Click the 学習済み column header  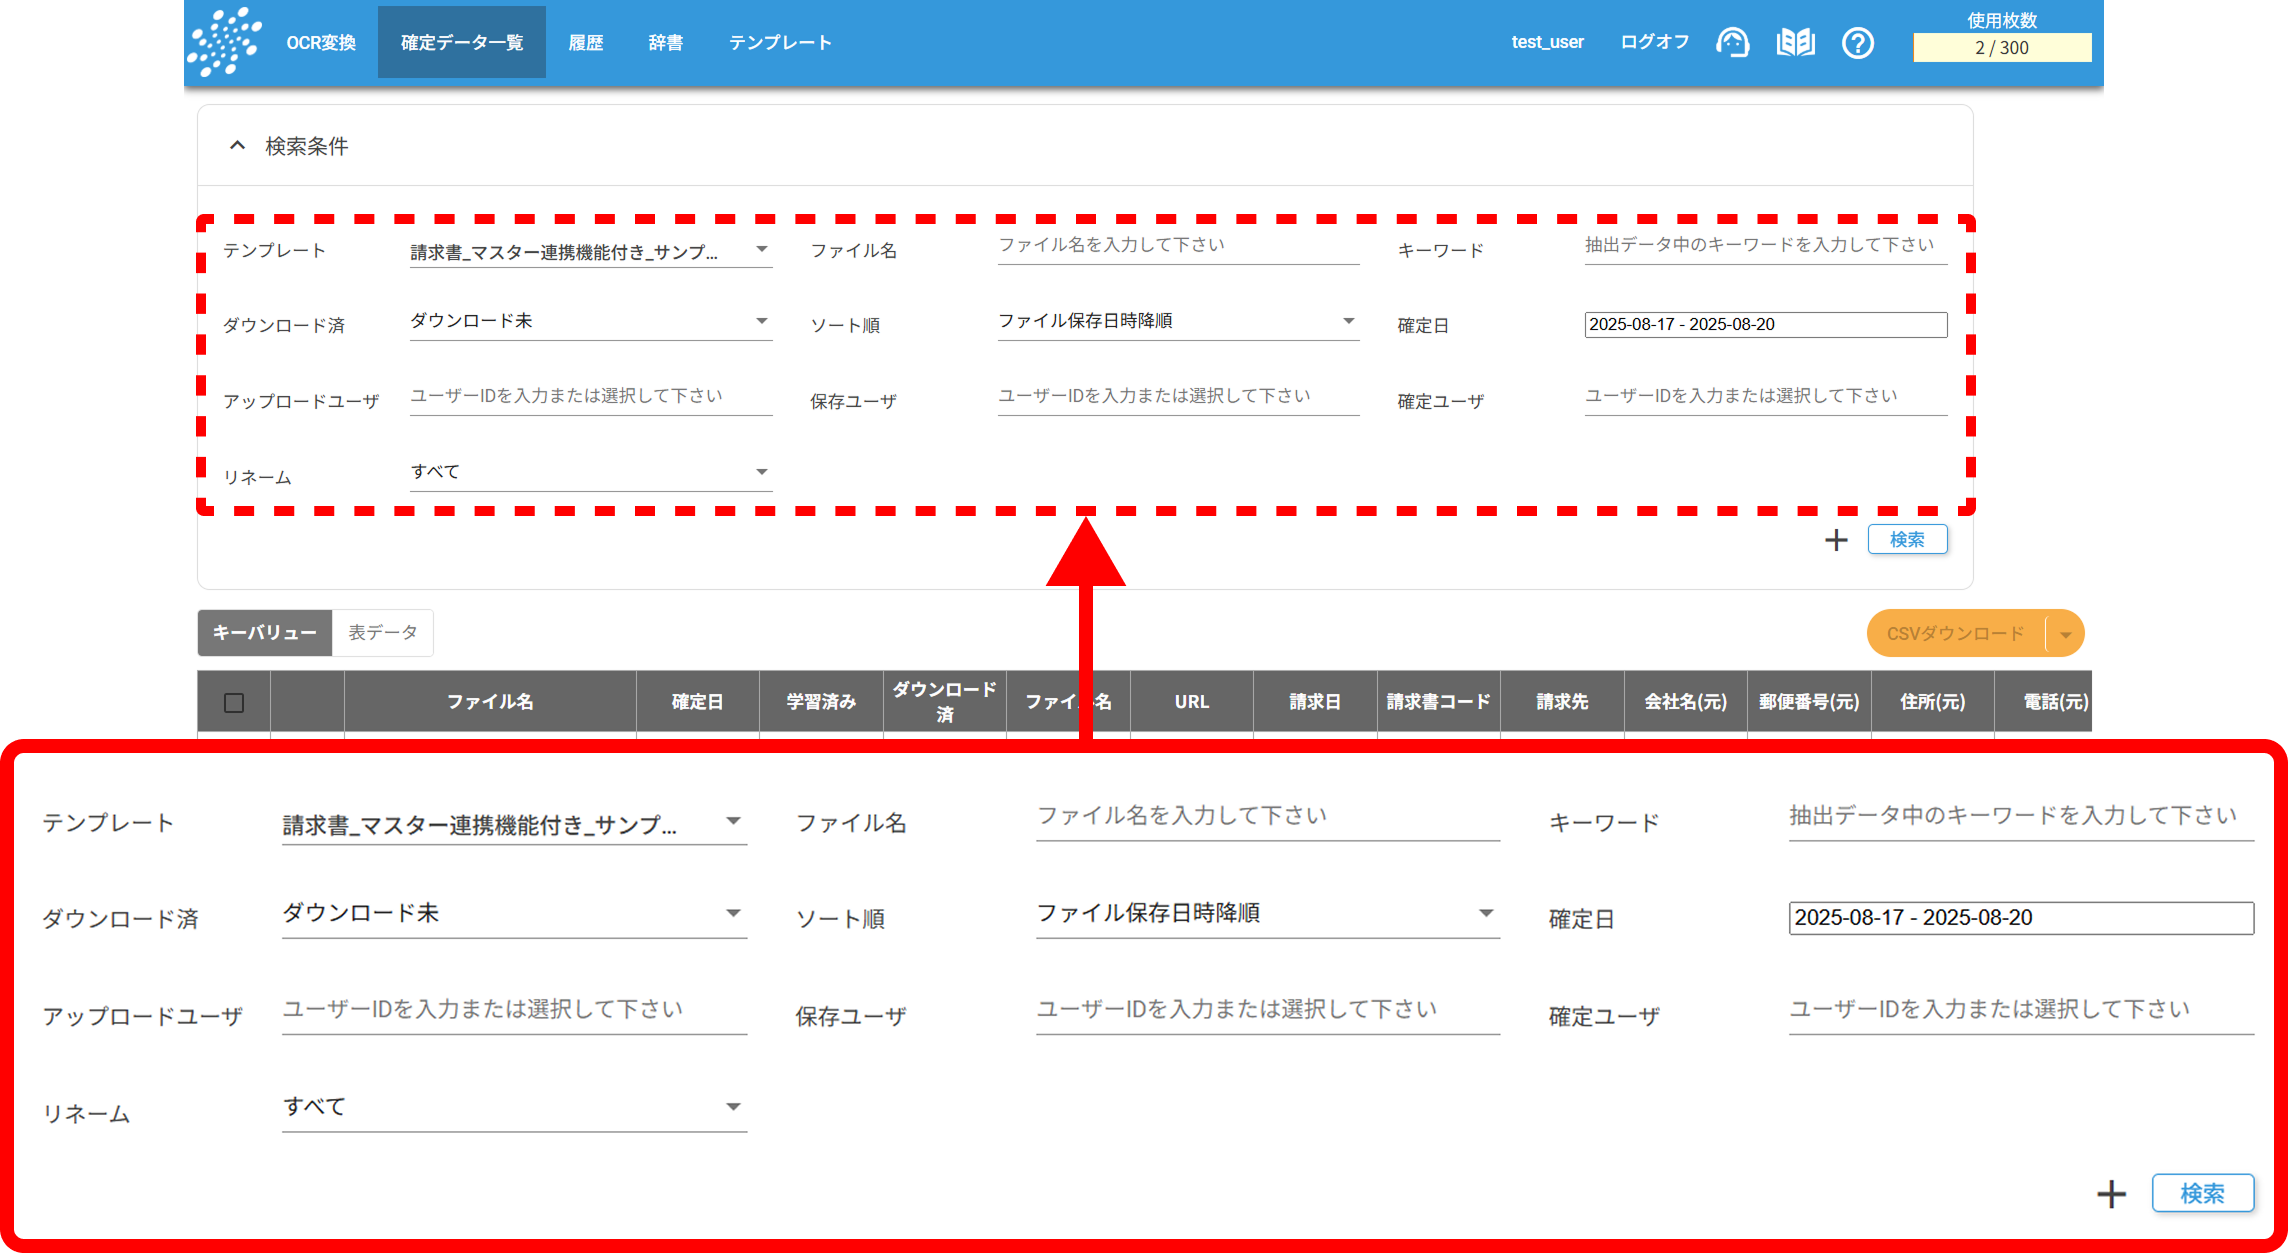pos(821,702)
